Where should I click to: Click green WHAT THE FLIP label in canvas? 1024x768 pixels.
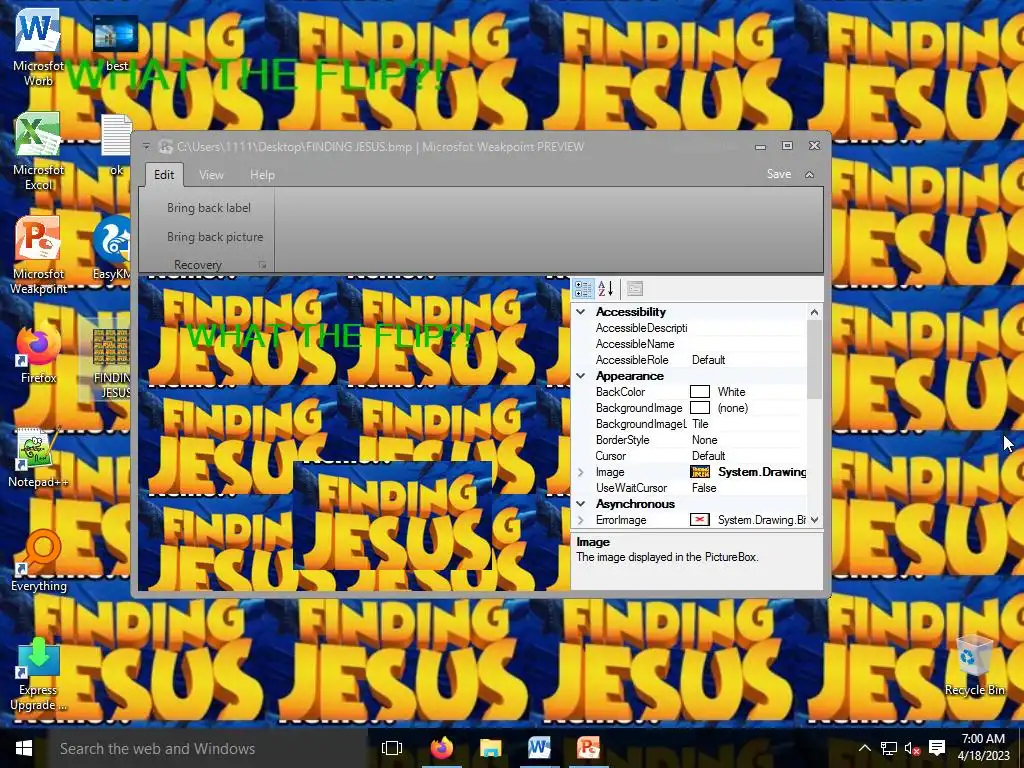pos(329,336)
